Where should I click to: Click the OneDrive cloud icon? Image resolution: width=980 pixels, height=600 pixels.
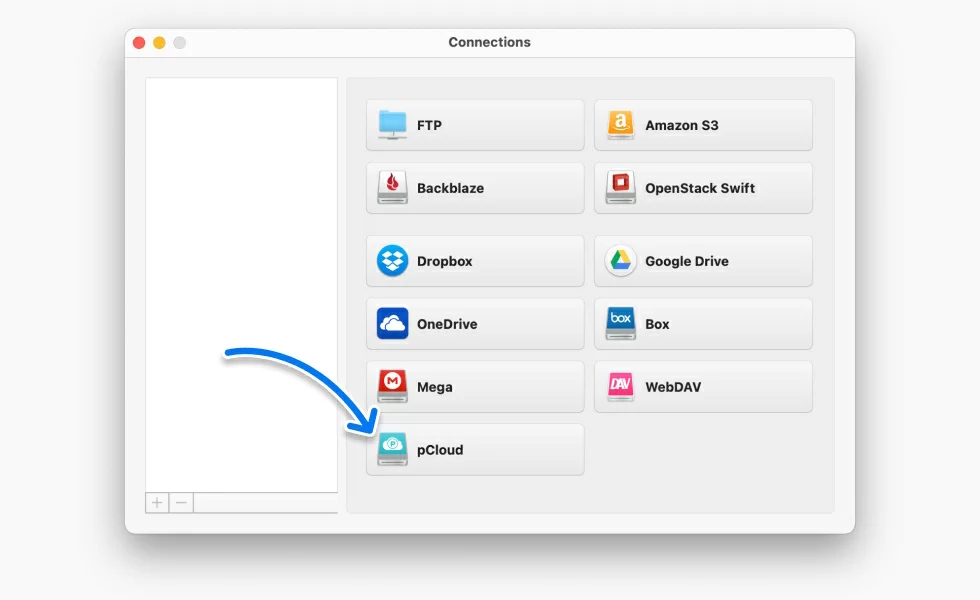coord(392,324)
